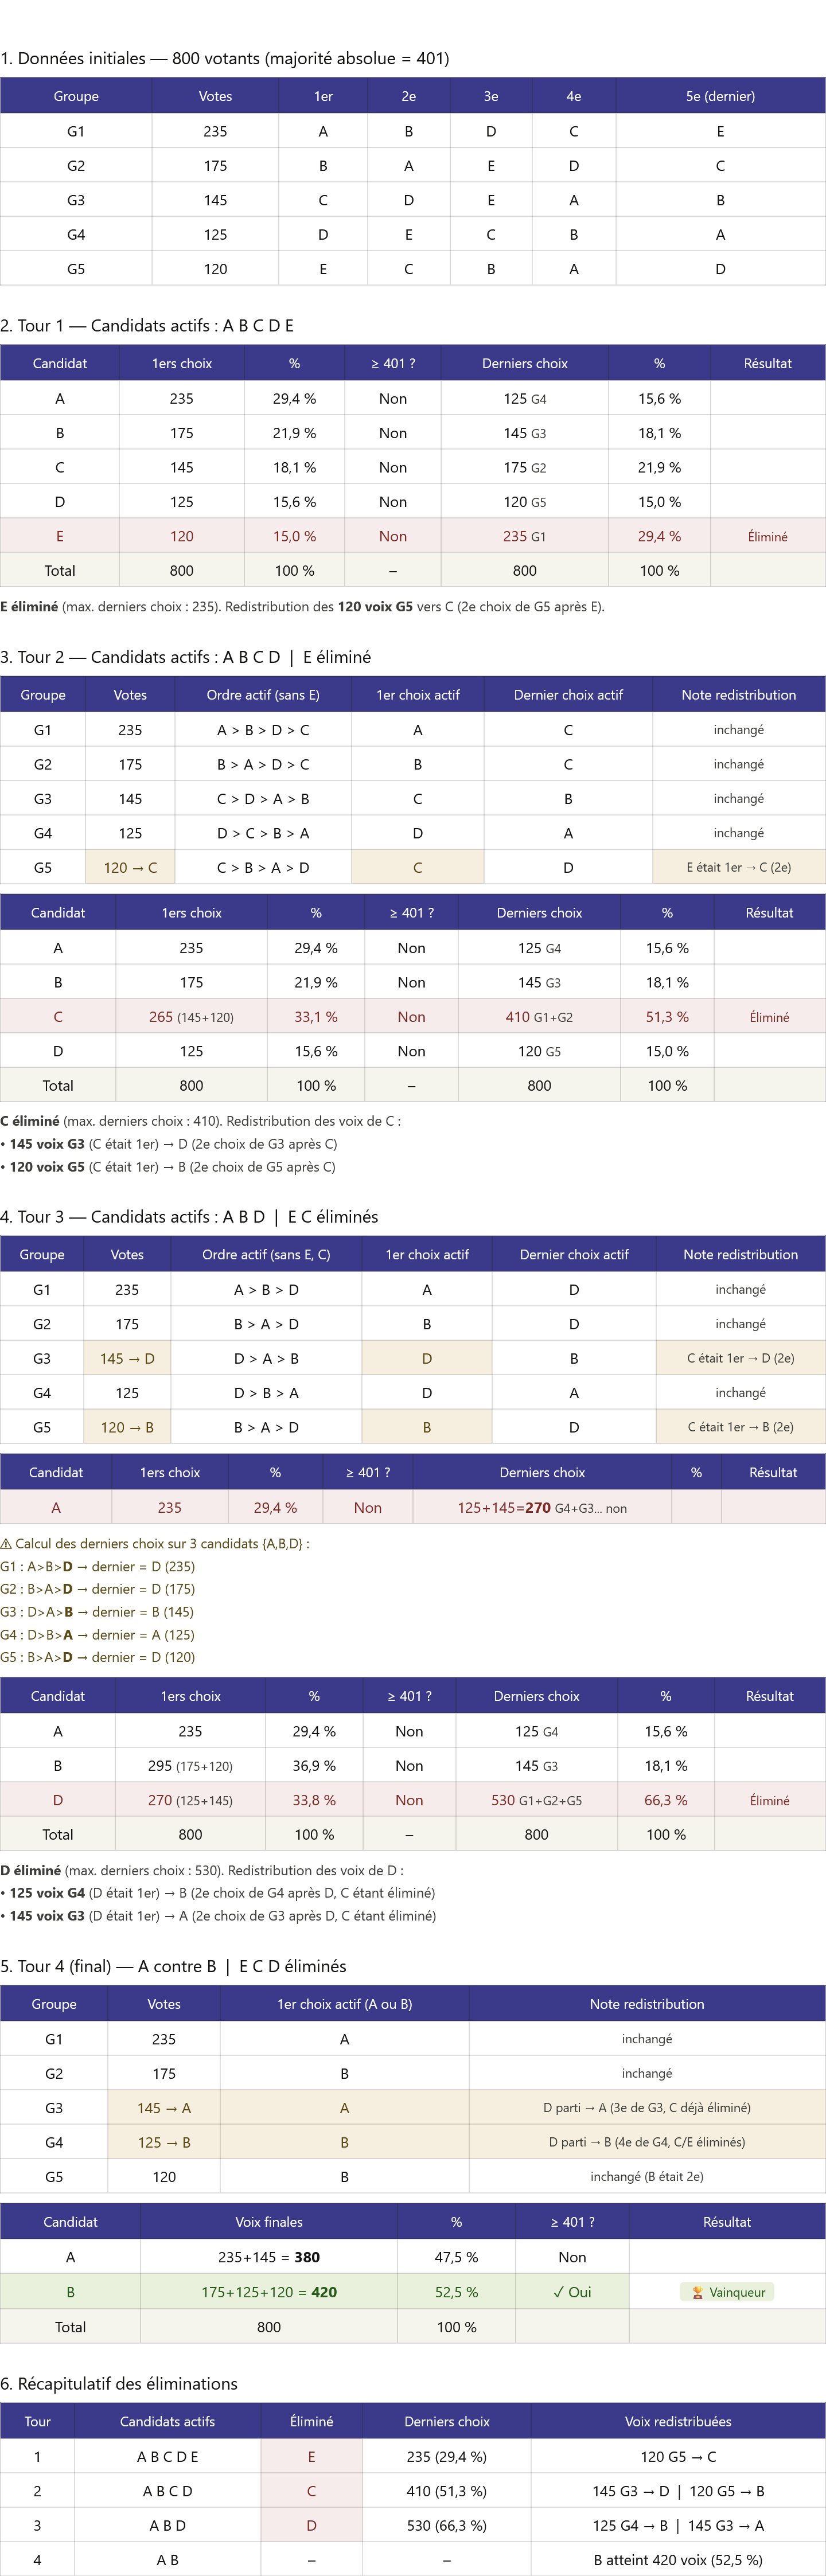Click the trophy icon beside Vainqueur
Screen dimensions: 826x2576
click(x=697, y=2292)
